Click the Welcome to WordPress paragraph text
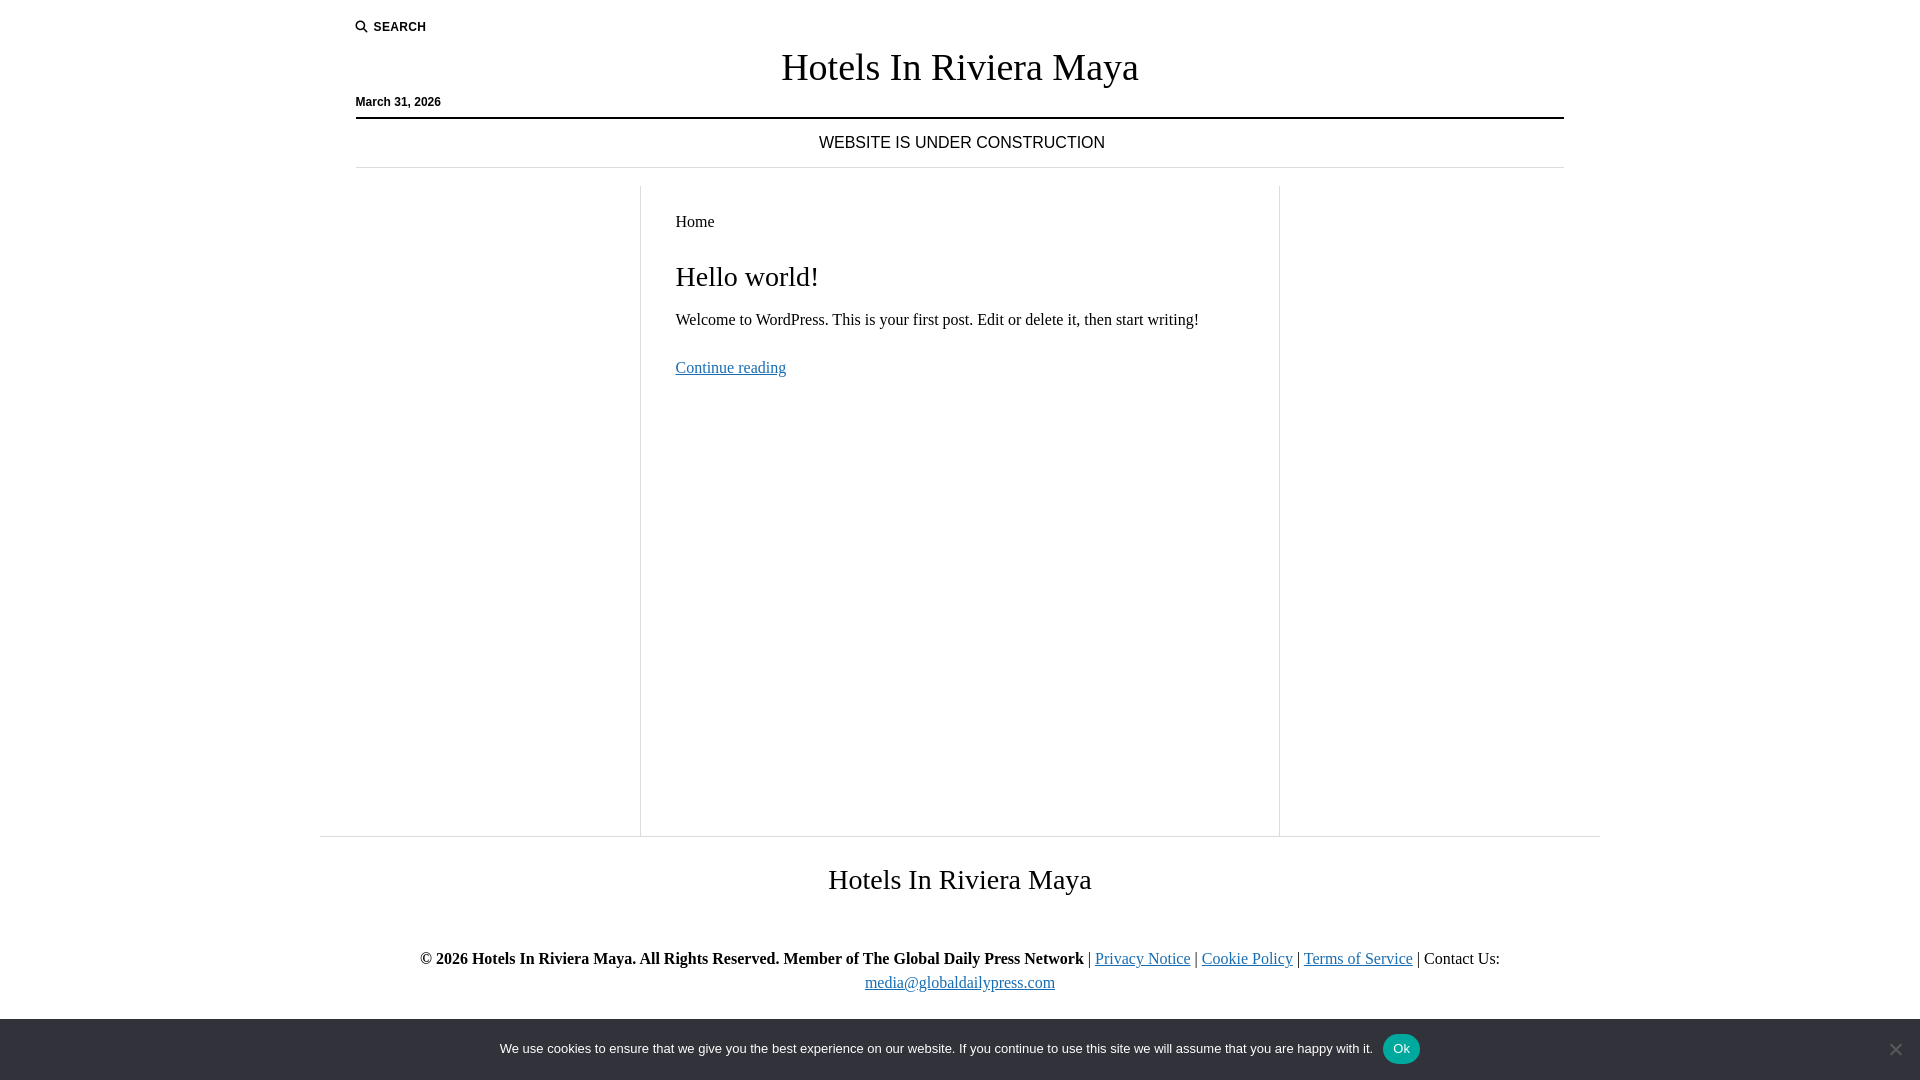Screen dimensions: 1920x1080 click(937, 320)
